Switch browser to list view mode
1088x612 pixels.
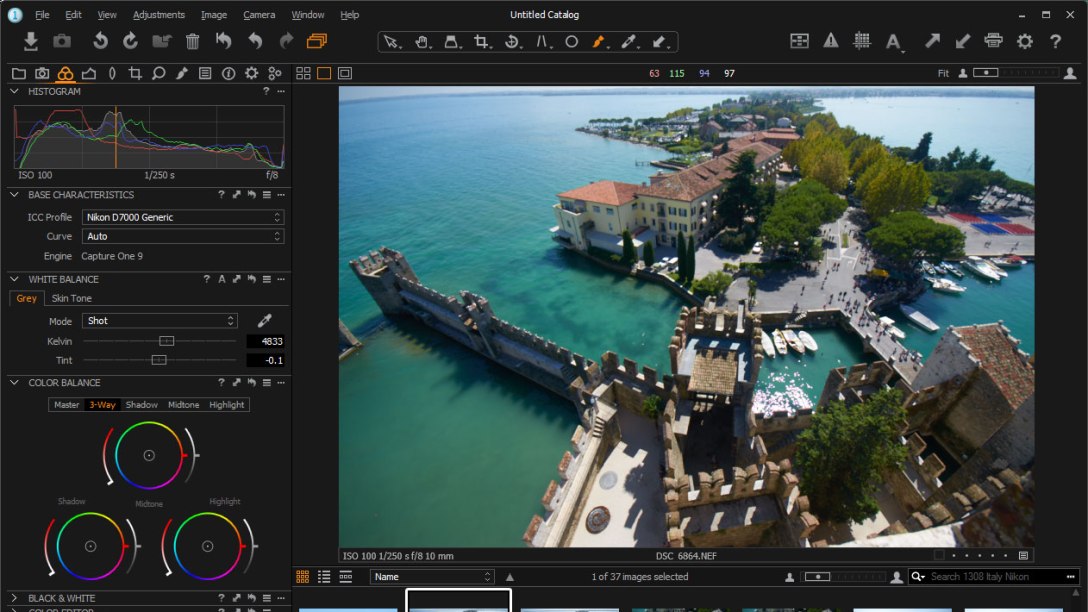pos(324,577)
